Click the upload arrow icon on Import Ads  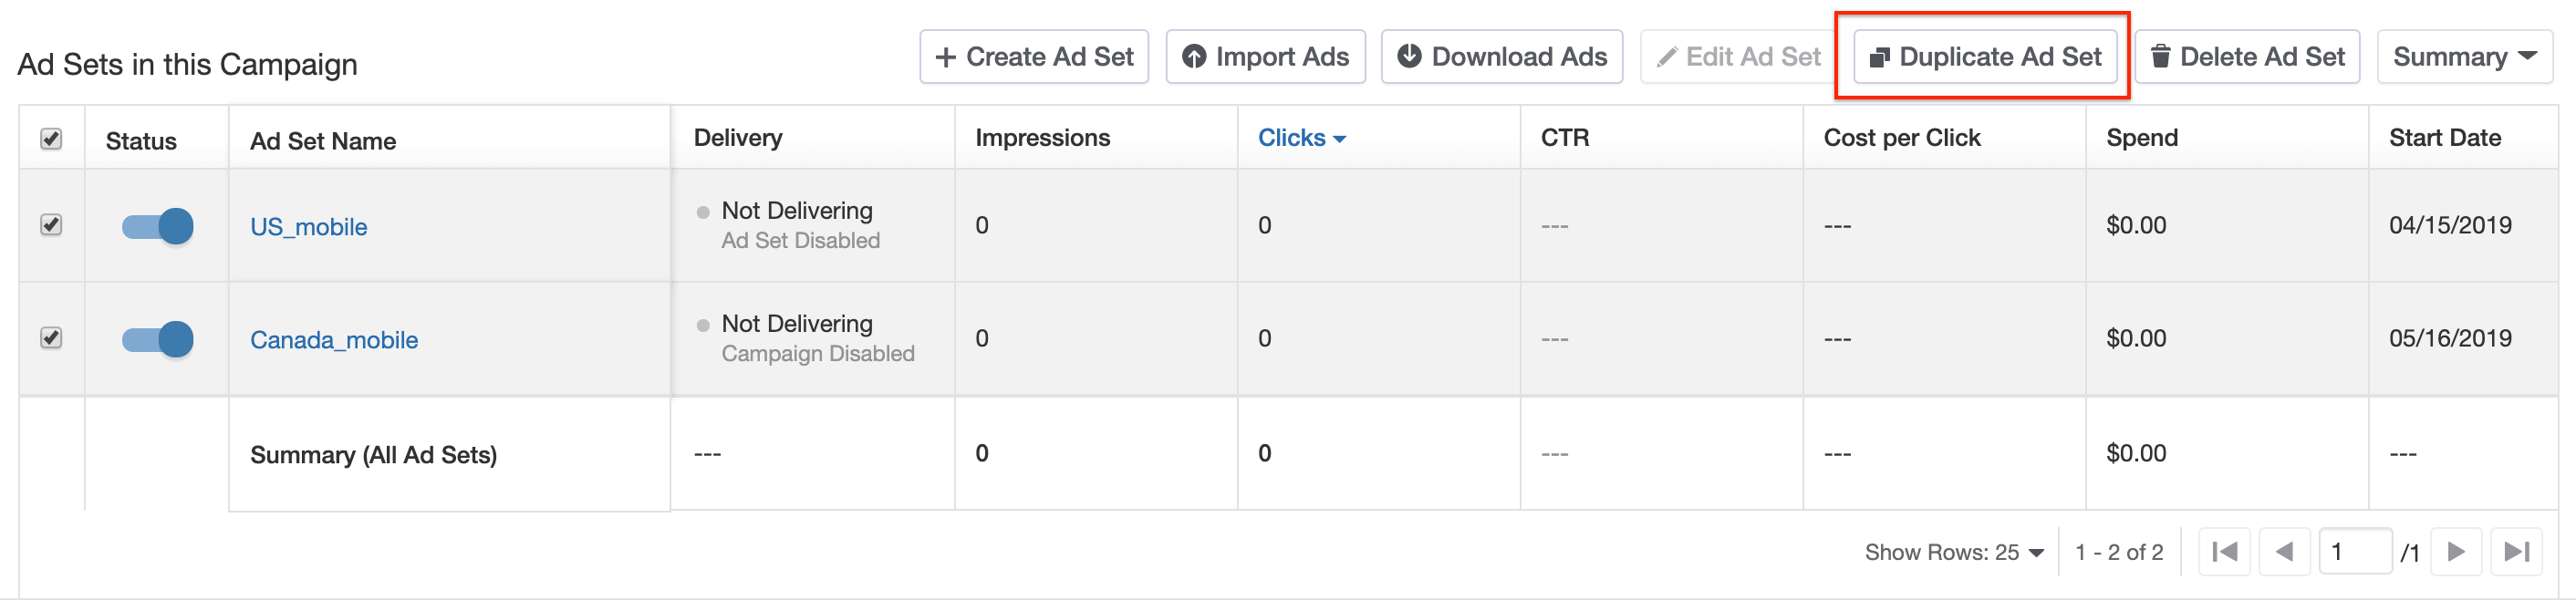pos(1194,57)
